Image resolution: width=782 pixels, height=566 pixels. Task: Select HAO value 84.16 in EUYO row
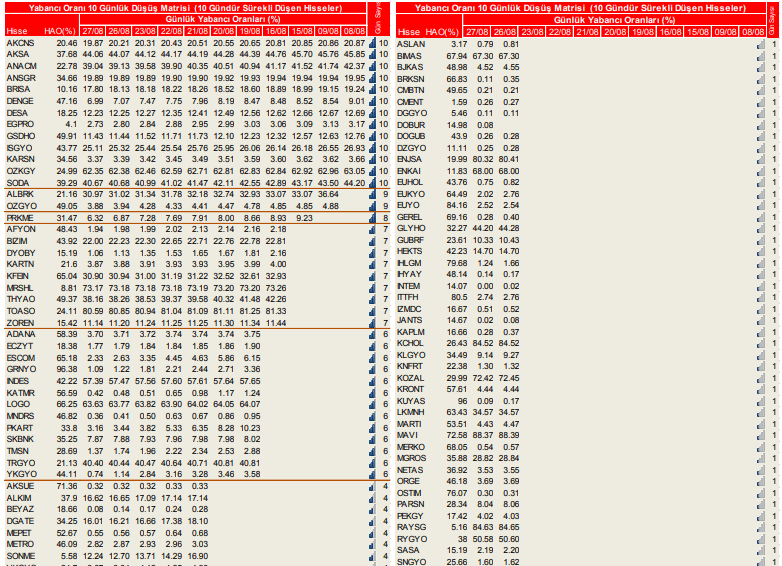click(x=457, y=205)
